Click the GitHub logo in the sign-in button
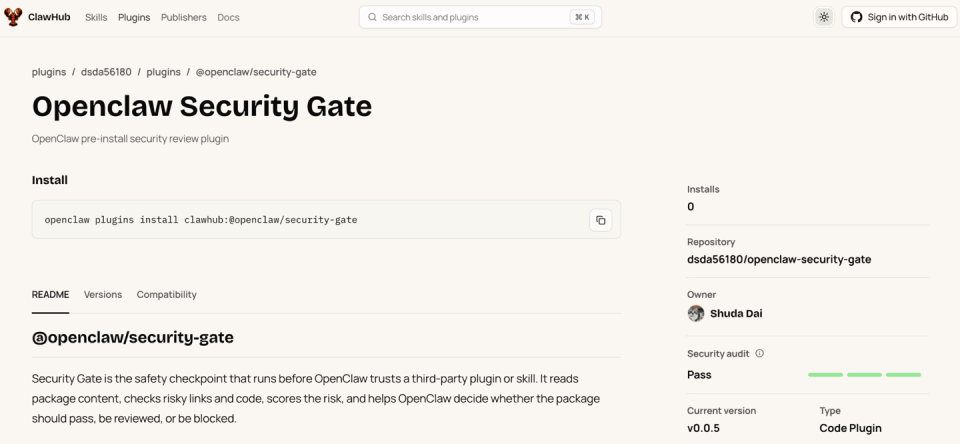 point(857,17)
